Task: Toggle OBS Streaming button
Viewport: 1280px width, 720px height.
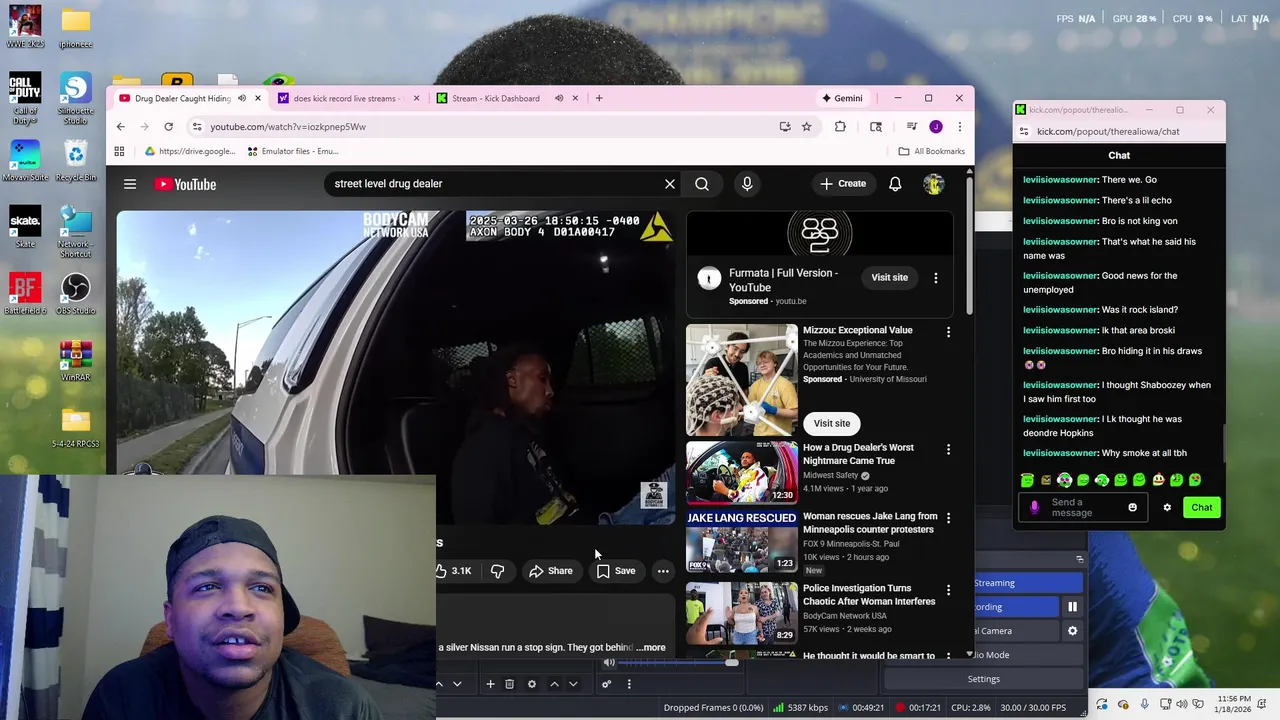Action: point(1028,583)
